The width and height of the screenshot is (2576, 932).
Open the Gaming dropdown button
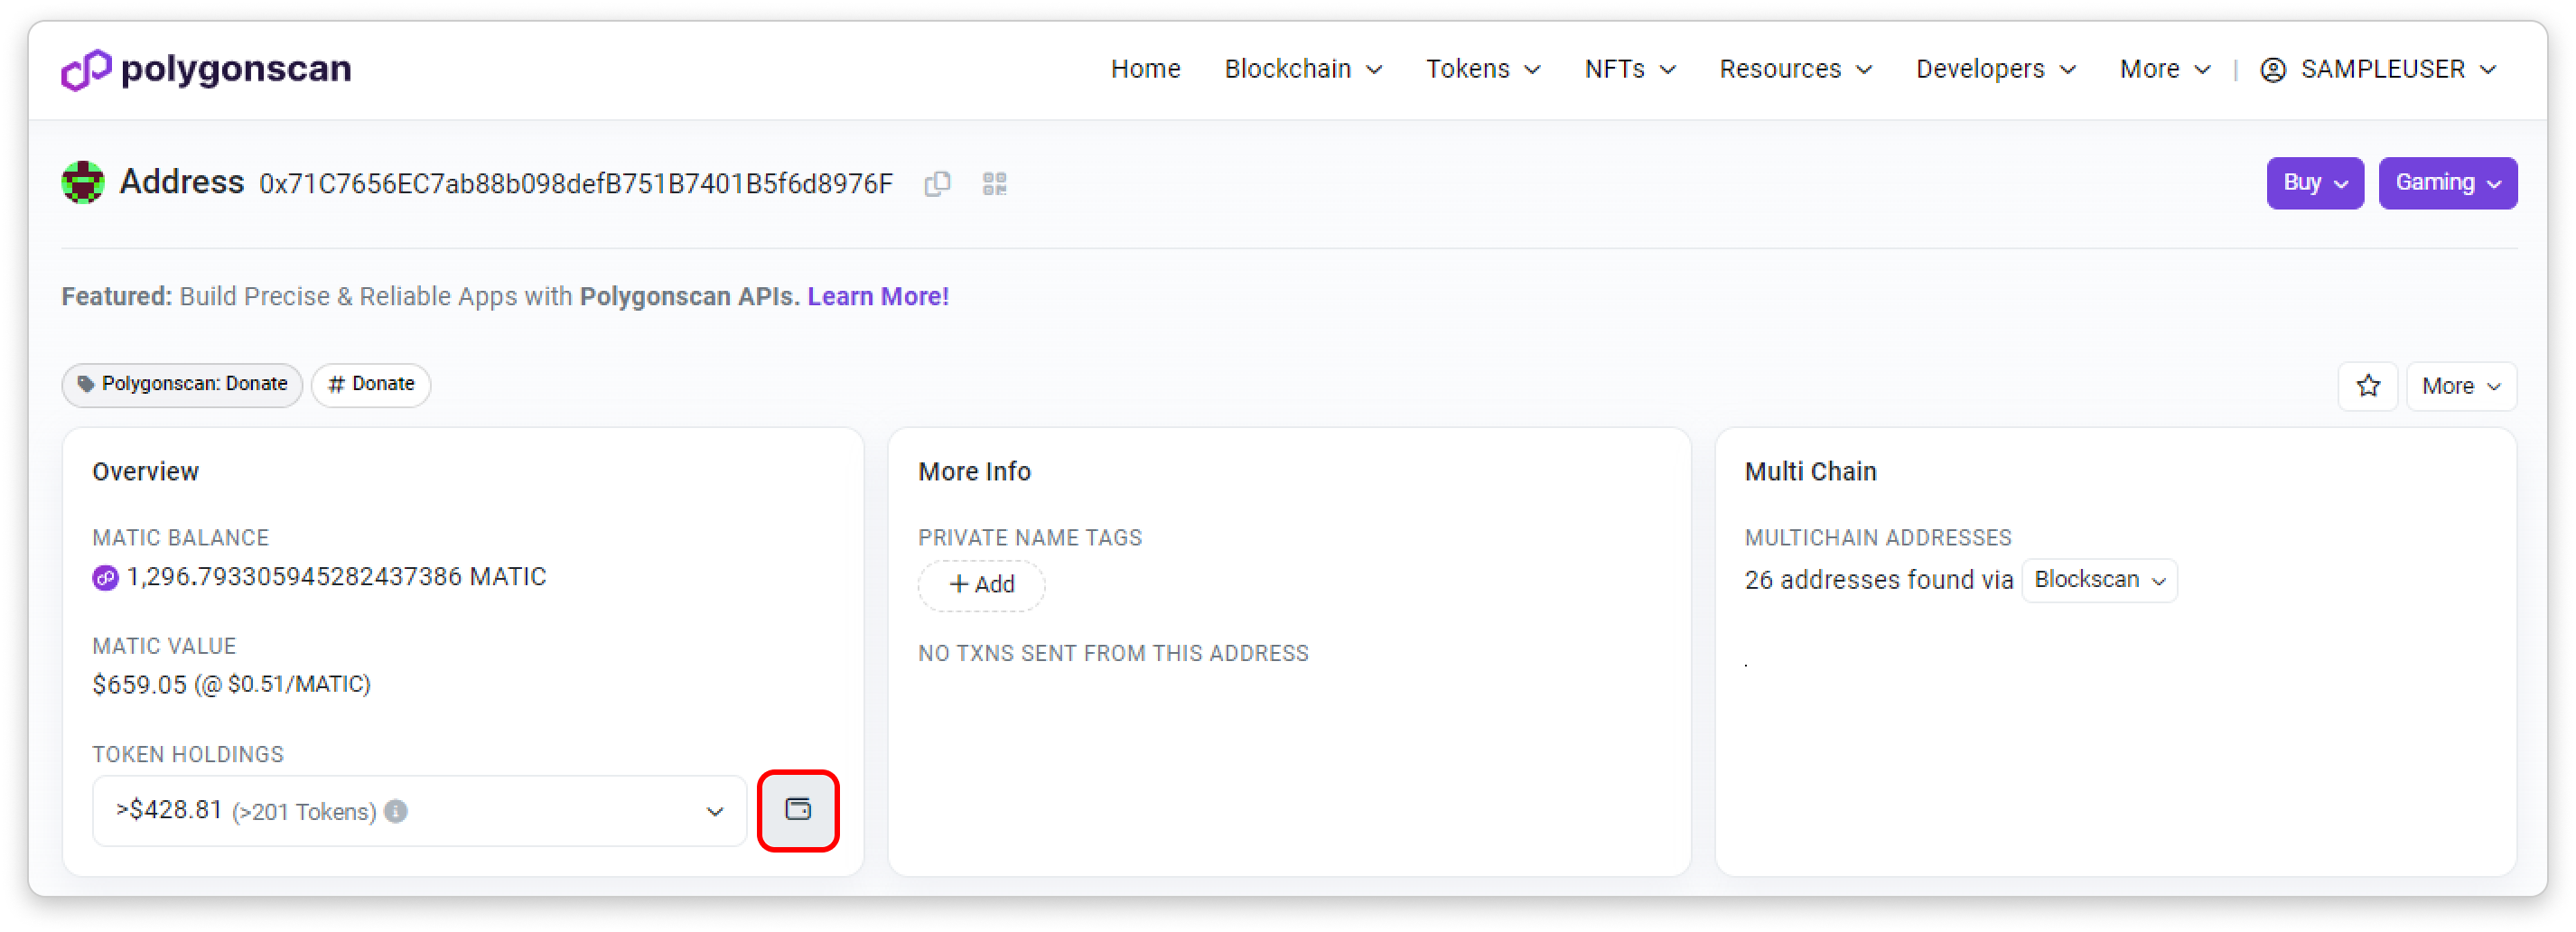(2446, 183)
